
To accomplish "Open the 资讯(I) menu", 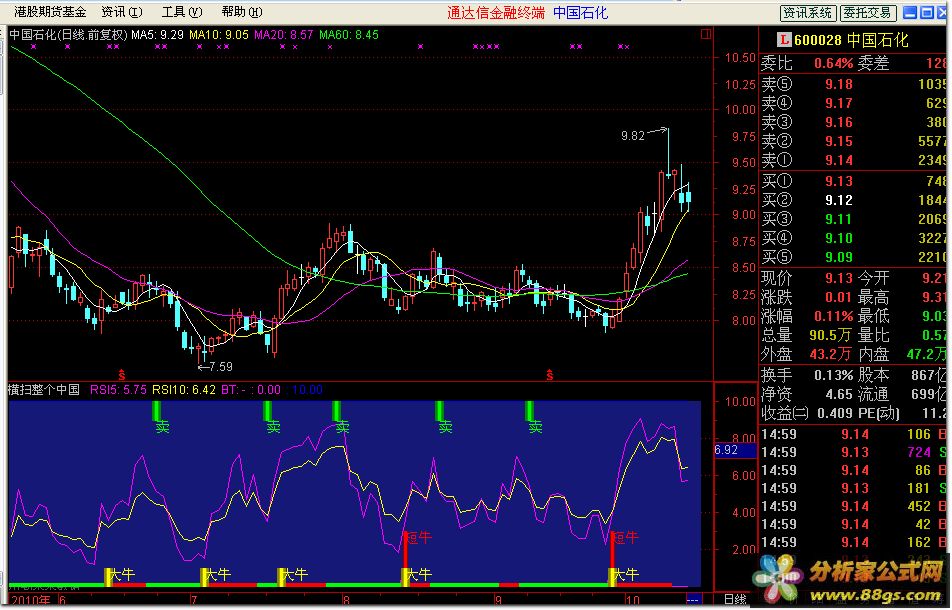I will (x=121, y=12).
